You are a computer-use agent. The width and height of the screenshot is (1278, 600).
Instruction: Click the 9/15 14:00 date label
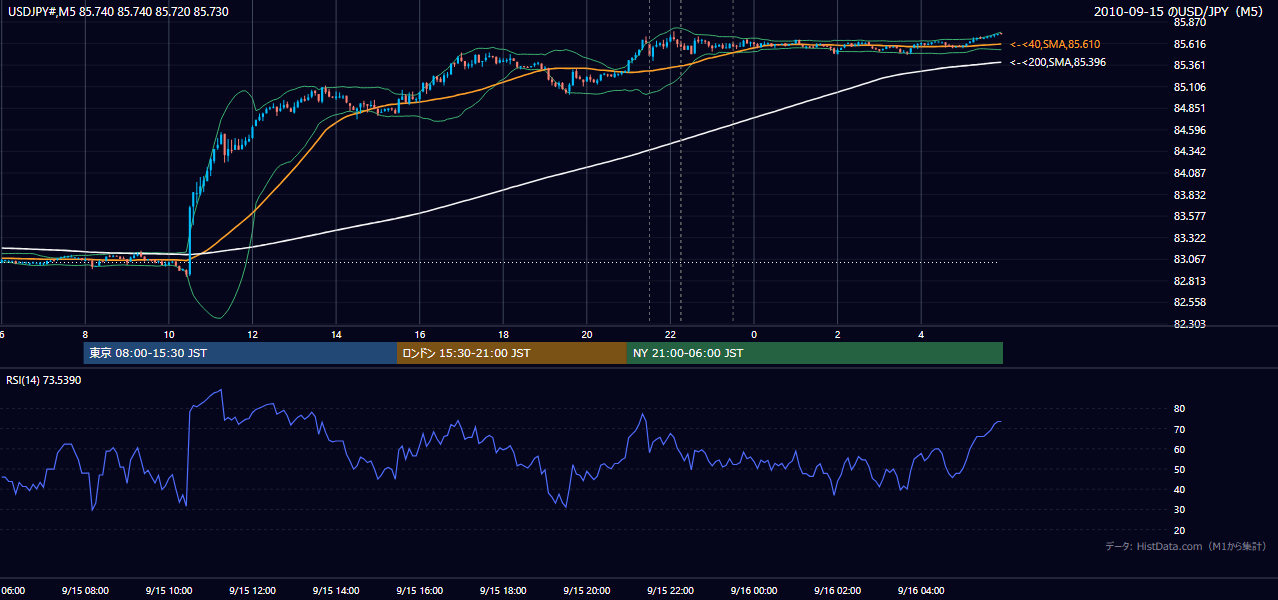point(335,590)
